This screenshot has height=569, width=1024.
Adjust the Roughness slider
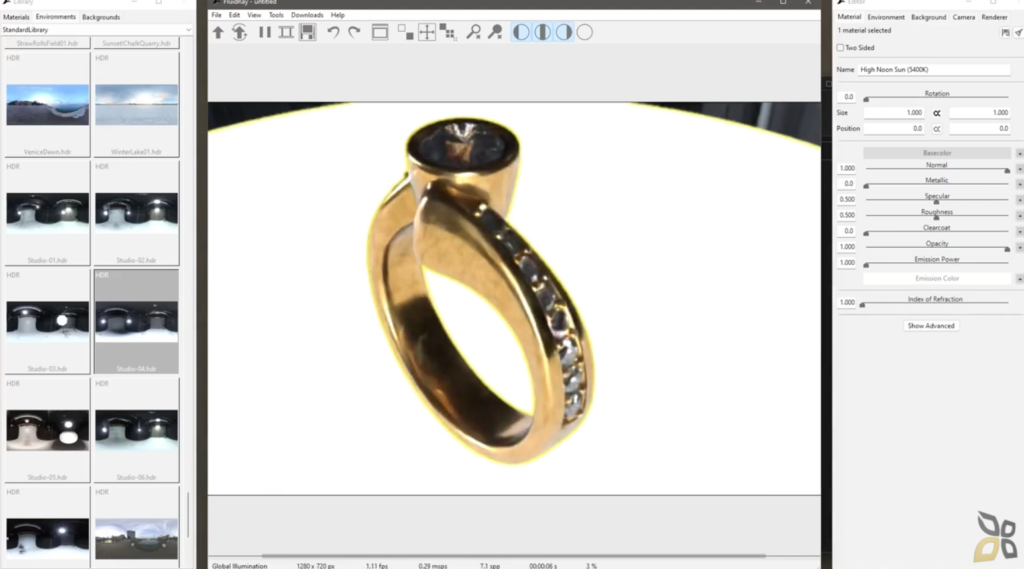point(936,218)
